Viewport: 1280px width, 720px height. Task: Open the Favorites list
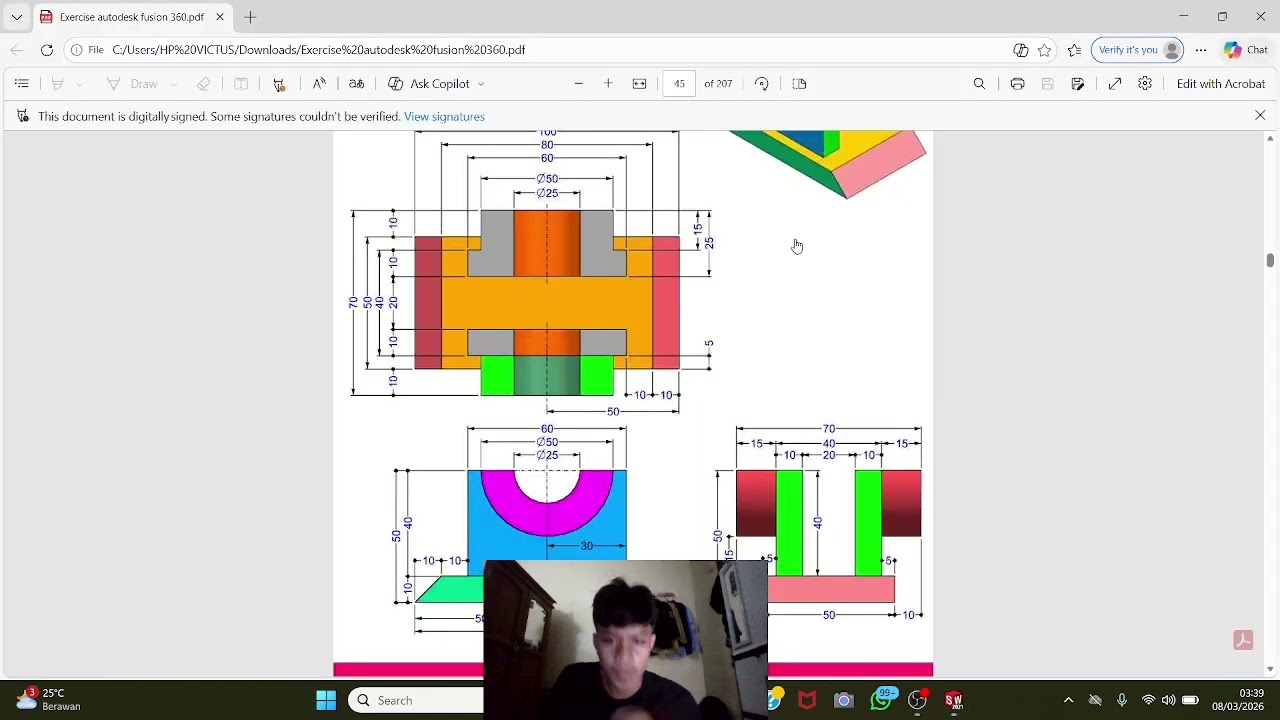(x=1075, y=50)
